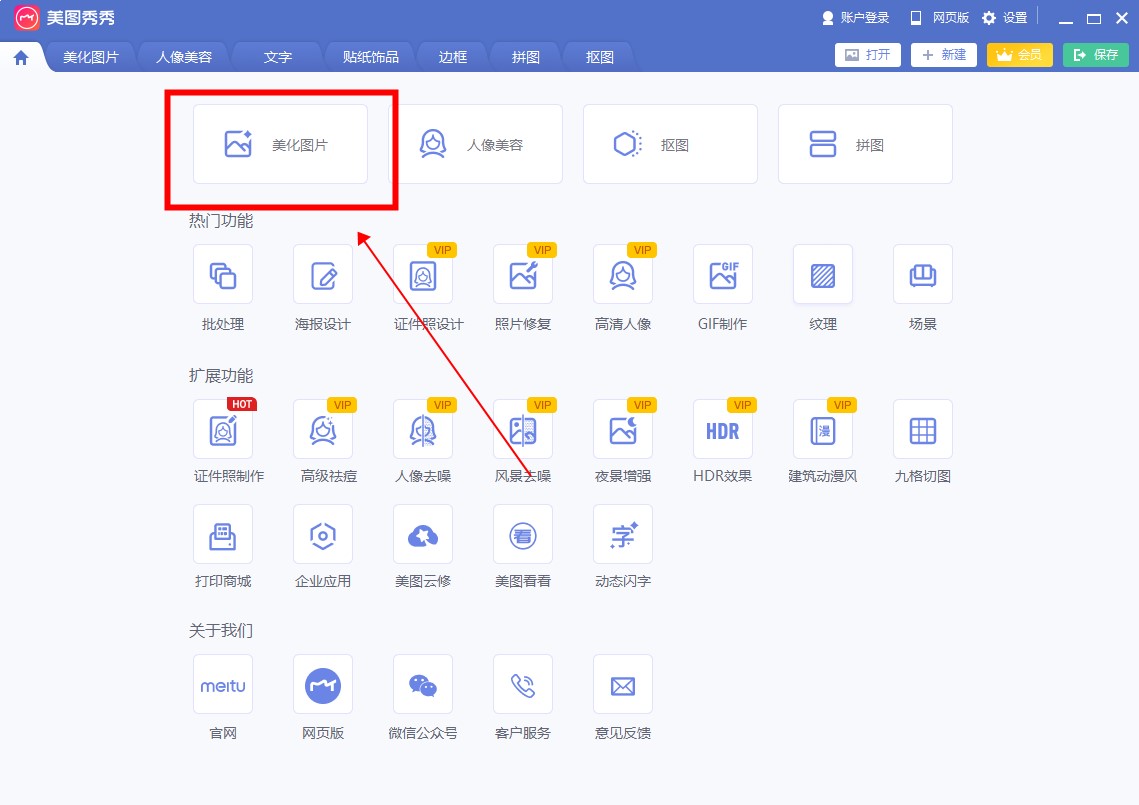This screenshot has height=805, width=1139.
Task: Select the large 人像美容 portrait beauty card
Action: (x=475, y=145)
